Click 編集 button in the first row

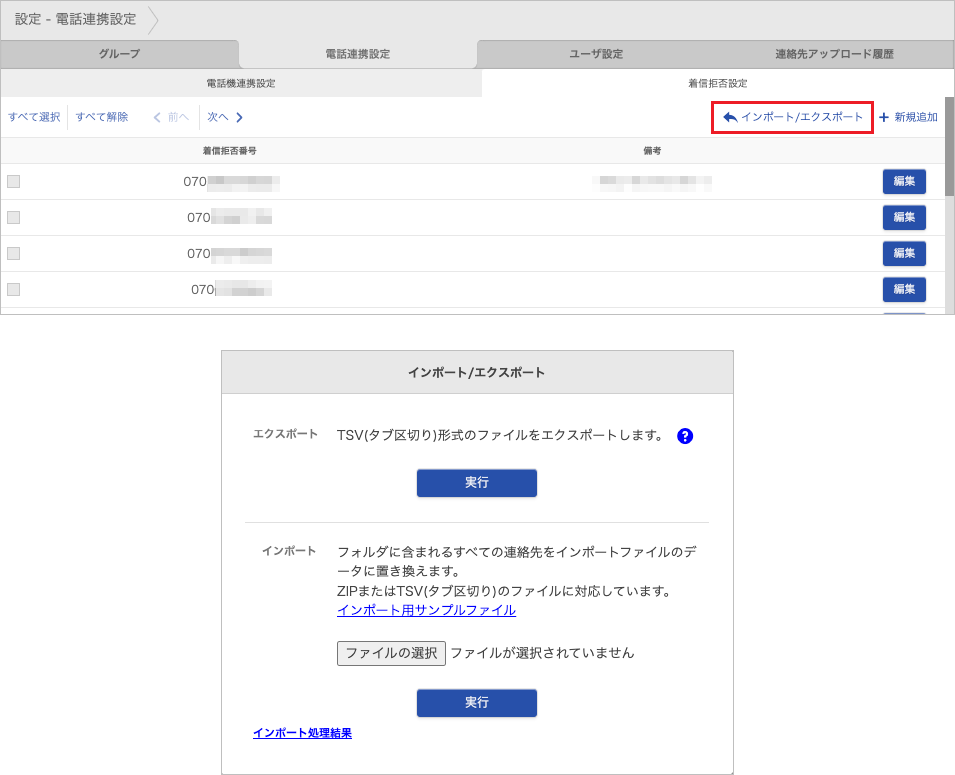tap(904, 182)
